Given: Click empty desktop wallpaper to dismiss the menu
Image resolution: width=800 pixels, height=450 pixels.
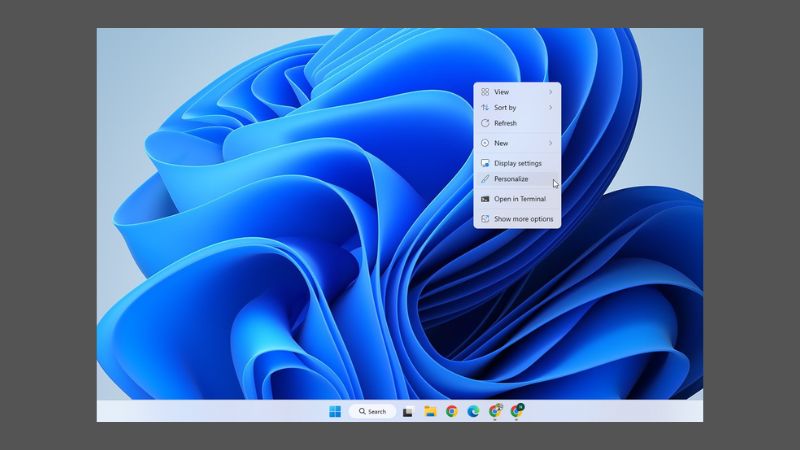Looking at the screenshot, I should (x=250, y=300).
